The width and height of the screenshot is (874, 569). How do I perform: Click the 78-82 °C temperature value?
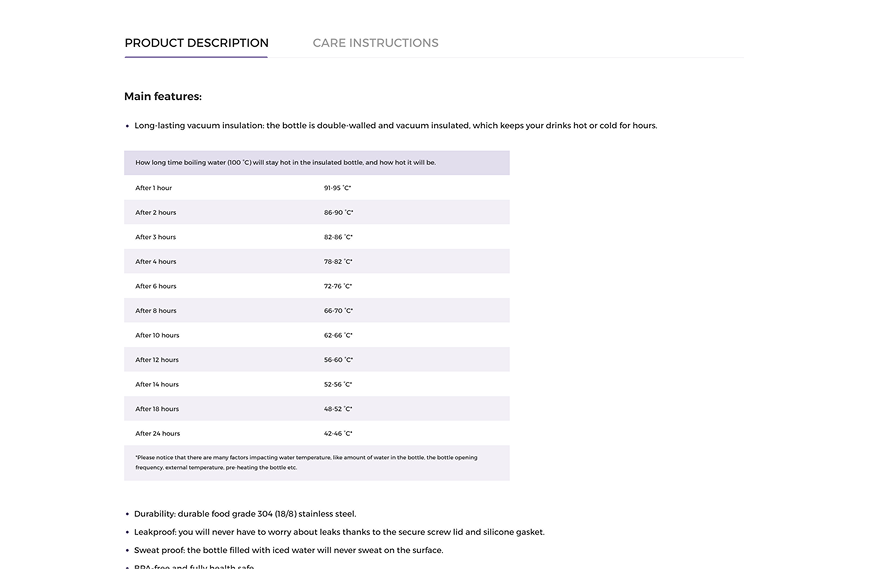click(338, 261)
